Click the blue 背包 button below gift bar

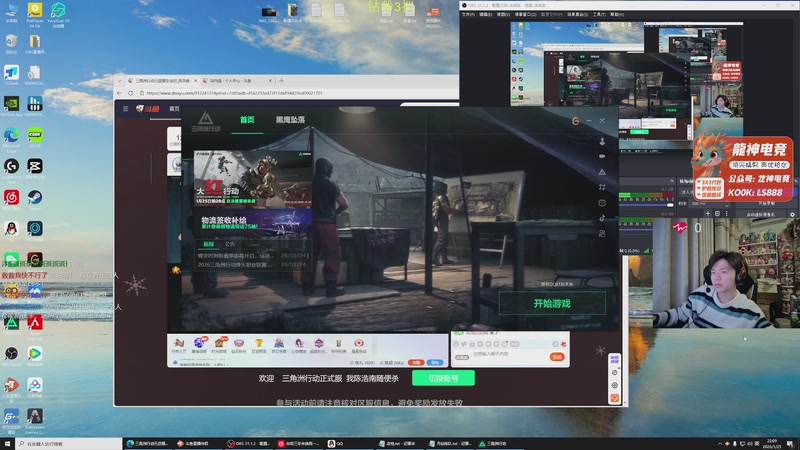click(x=435, y=362)
